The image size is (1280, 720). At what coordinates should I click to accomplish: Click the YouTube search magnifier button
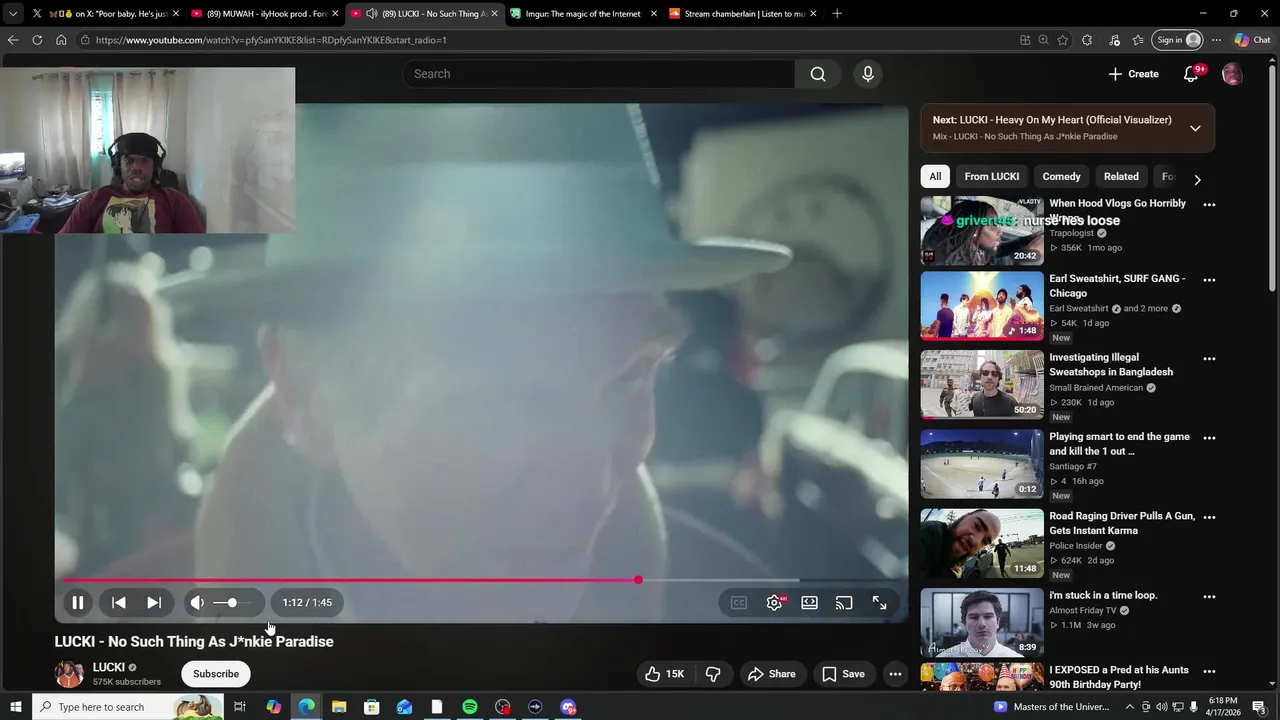818,74
